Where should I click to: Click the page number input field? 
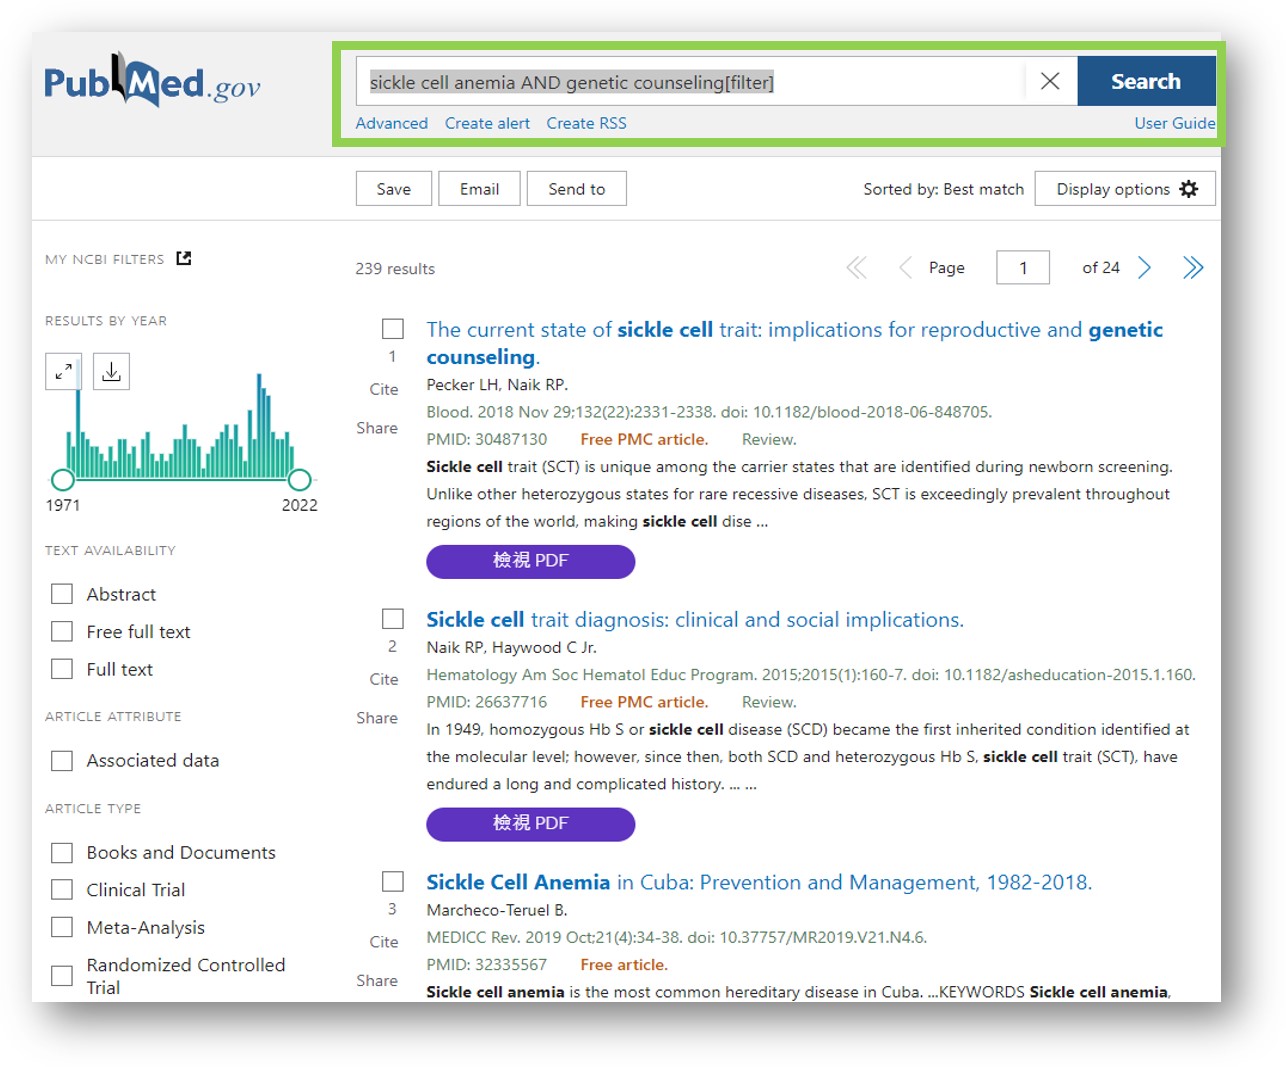tap(1023, 267)
